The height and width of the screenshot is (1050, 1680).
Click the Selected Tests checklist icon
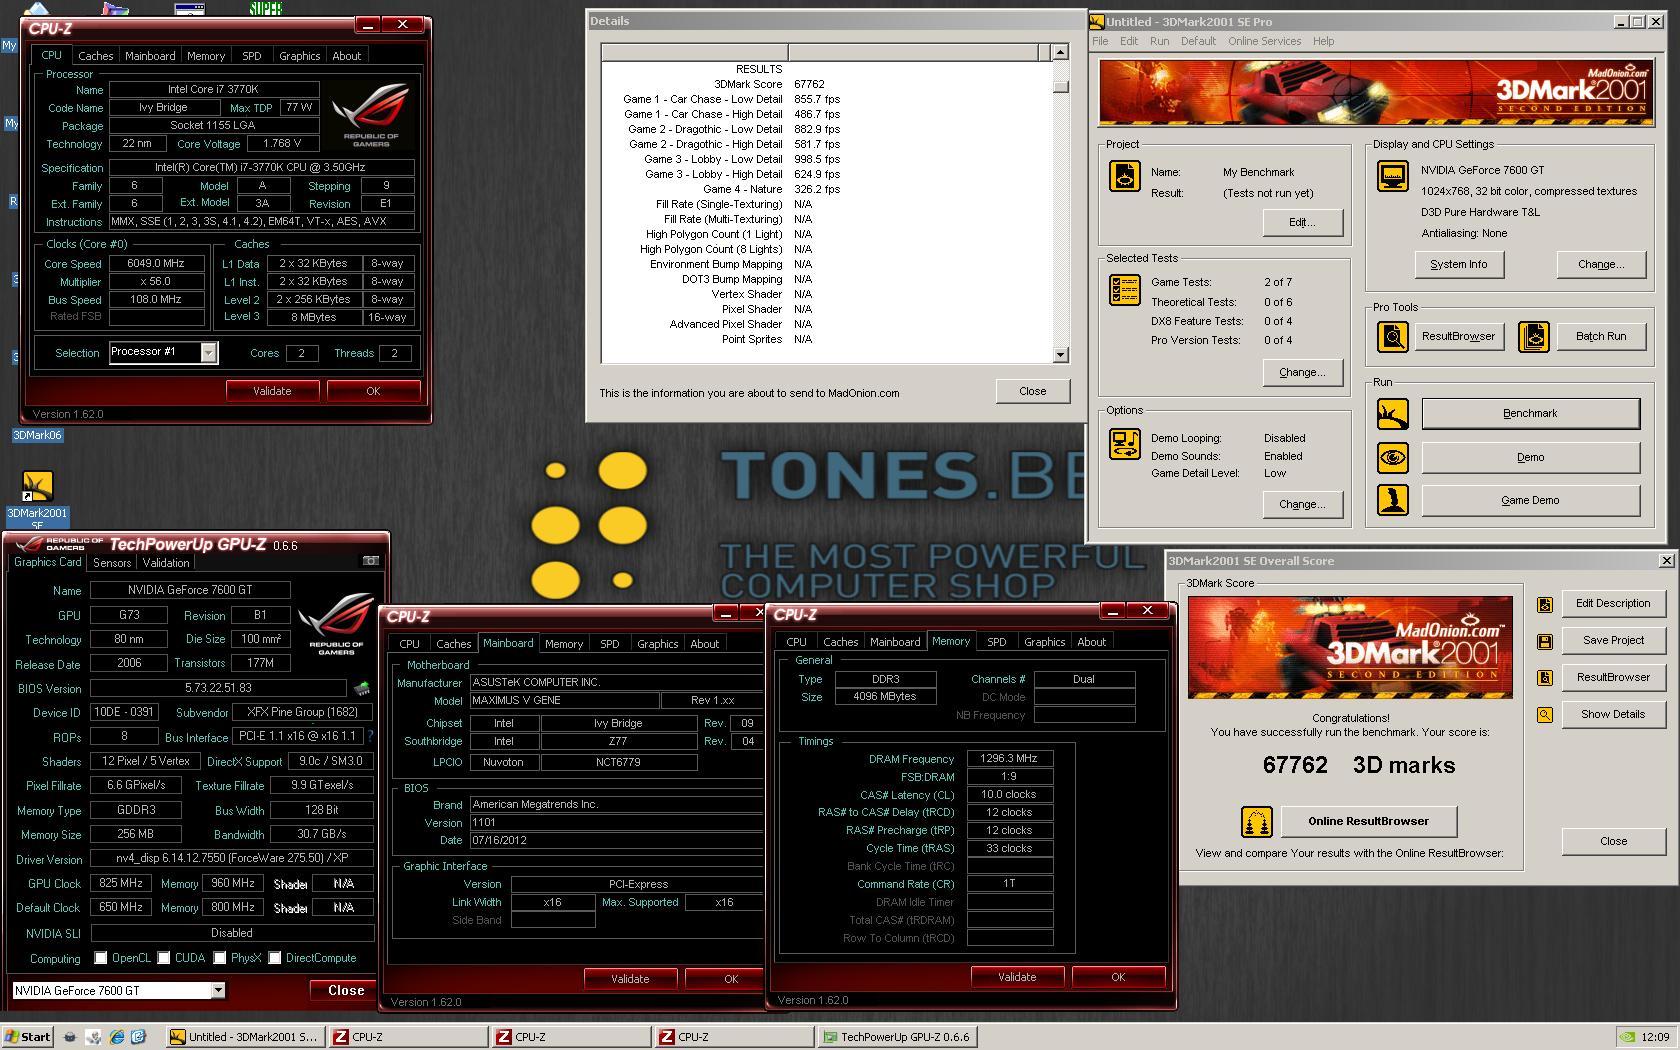click(1125, 290)
